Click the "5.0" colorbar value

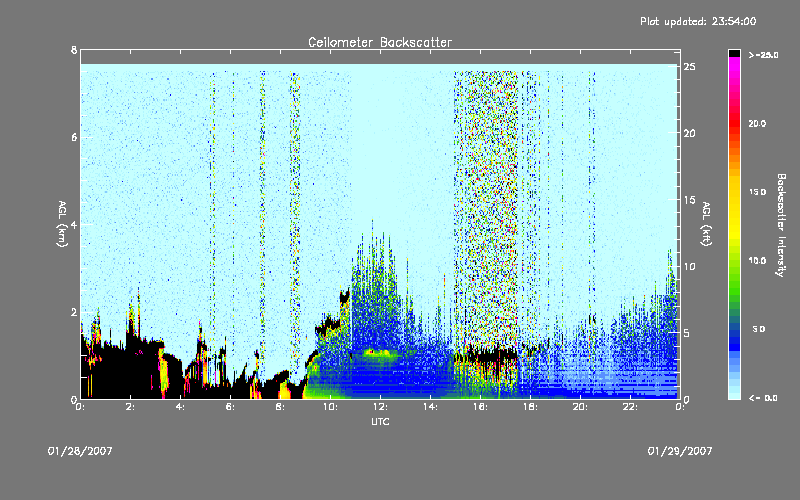[x=759, y=329]
